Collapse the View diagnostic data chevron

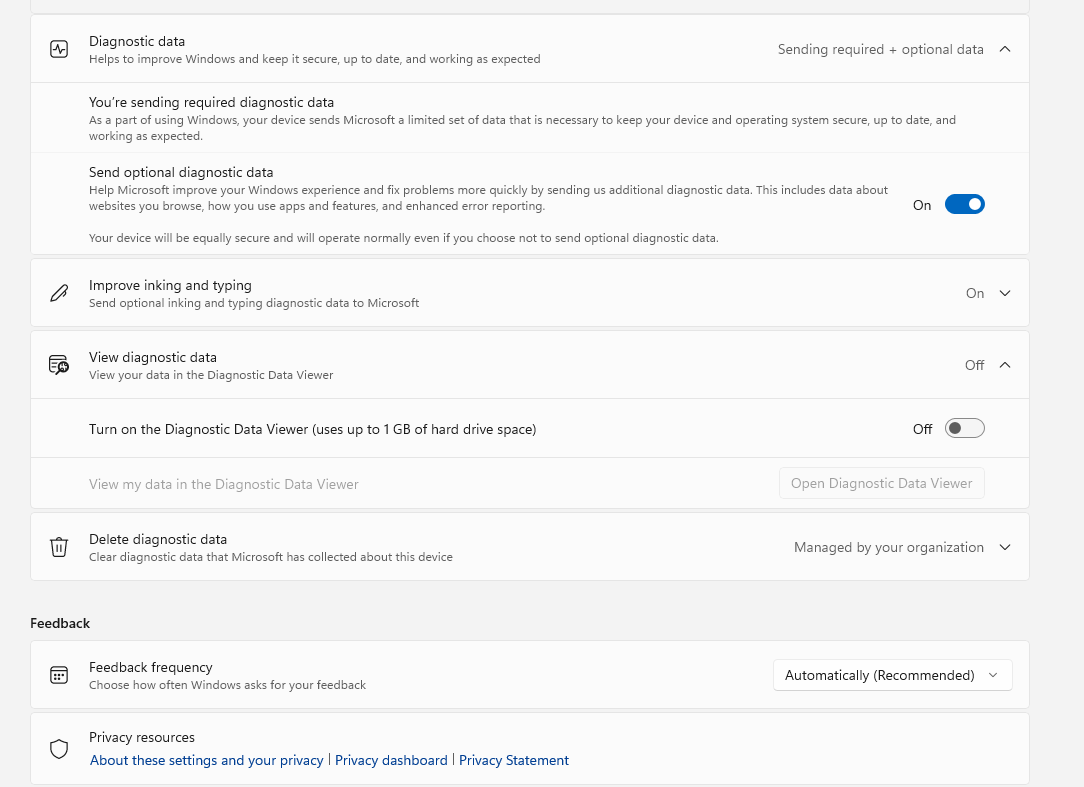point(1005,364)
